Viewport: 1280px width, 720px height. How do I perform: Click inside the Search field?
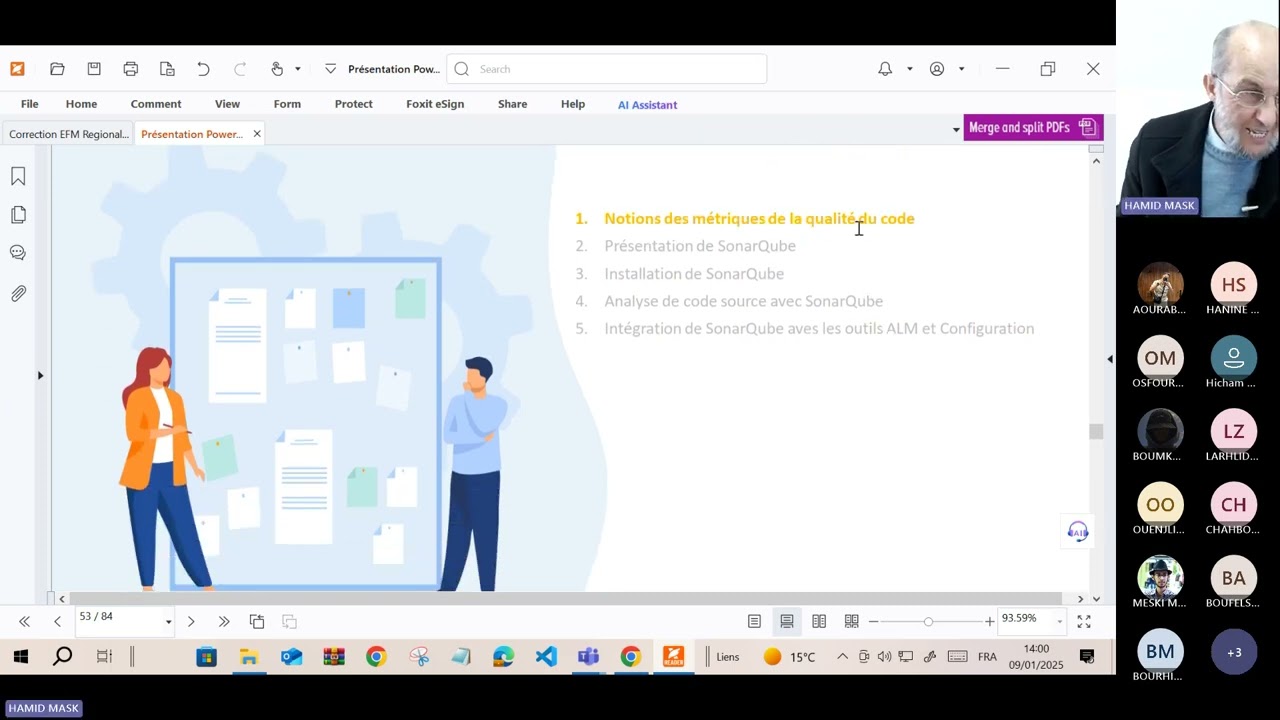[x=606, y=69]
